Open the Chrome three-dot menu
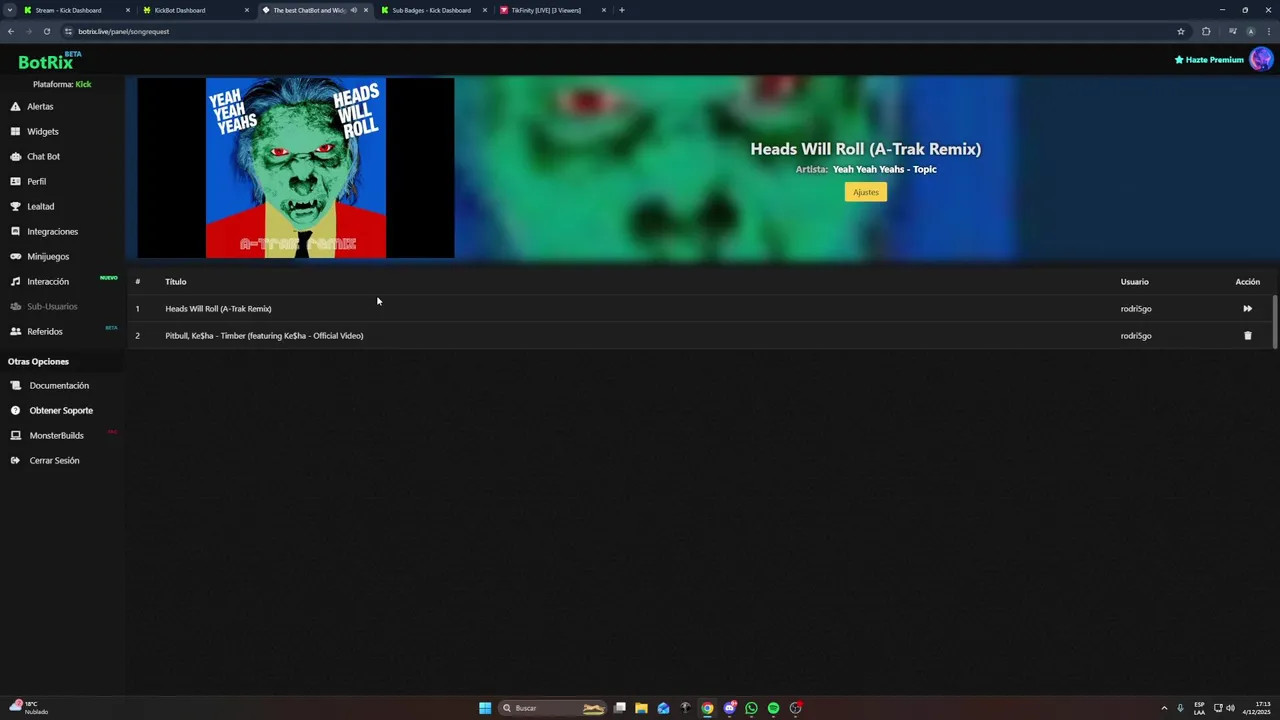Viewport: 1280px width, 720px height. [1267, 31]
